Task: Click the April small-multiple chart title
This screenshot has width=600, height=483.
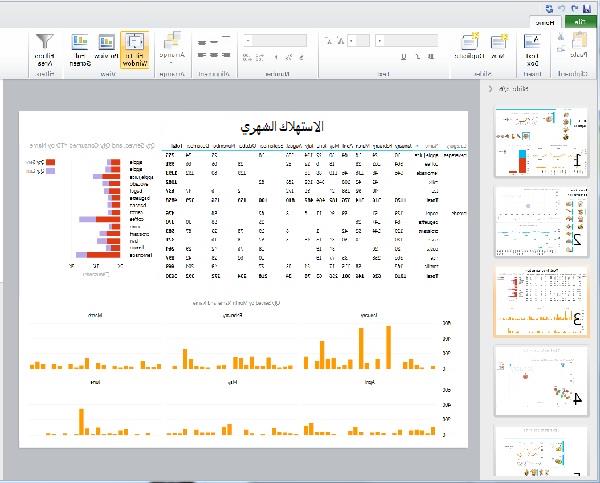Action: [370, 382]
